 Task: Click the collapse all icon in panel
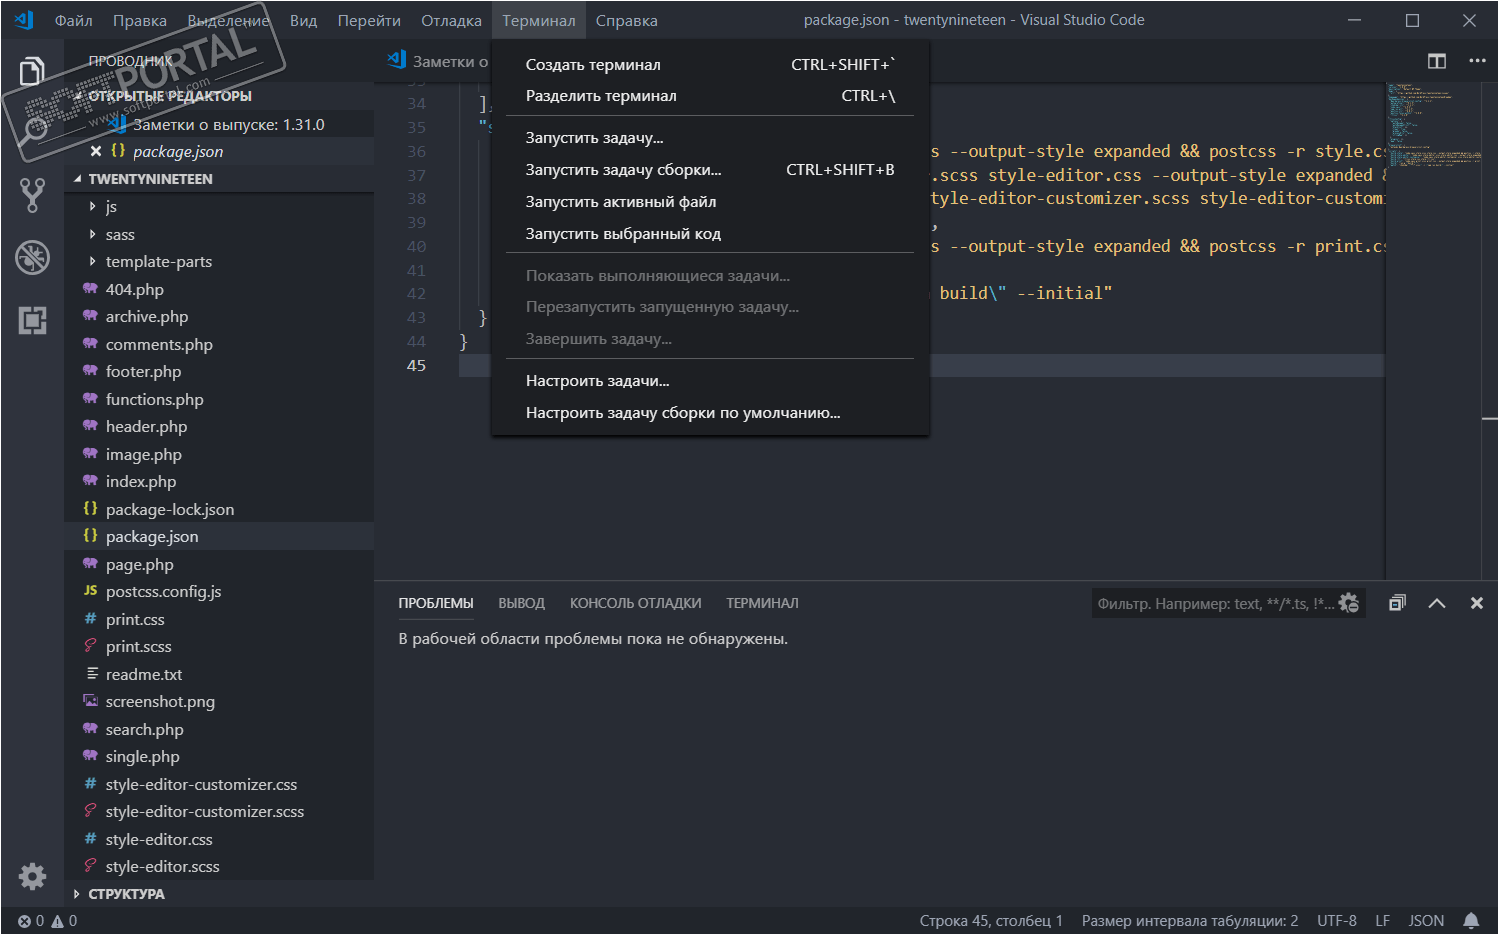pos(1397,603)
